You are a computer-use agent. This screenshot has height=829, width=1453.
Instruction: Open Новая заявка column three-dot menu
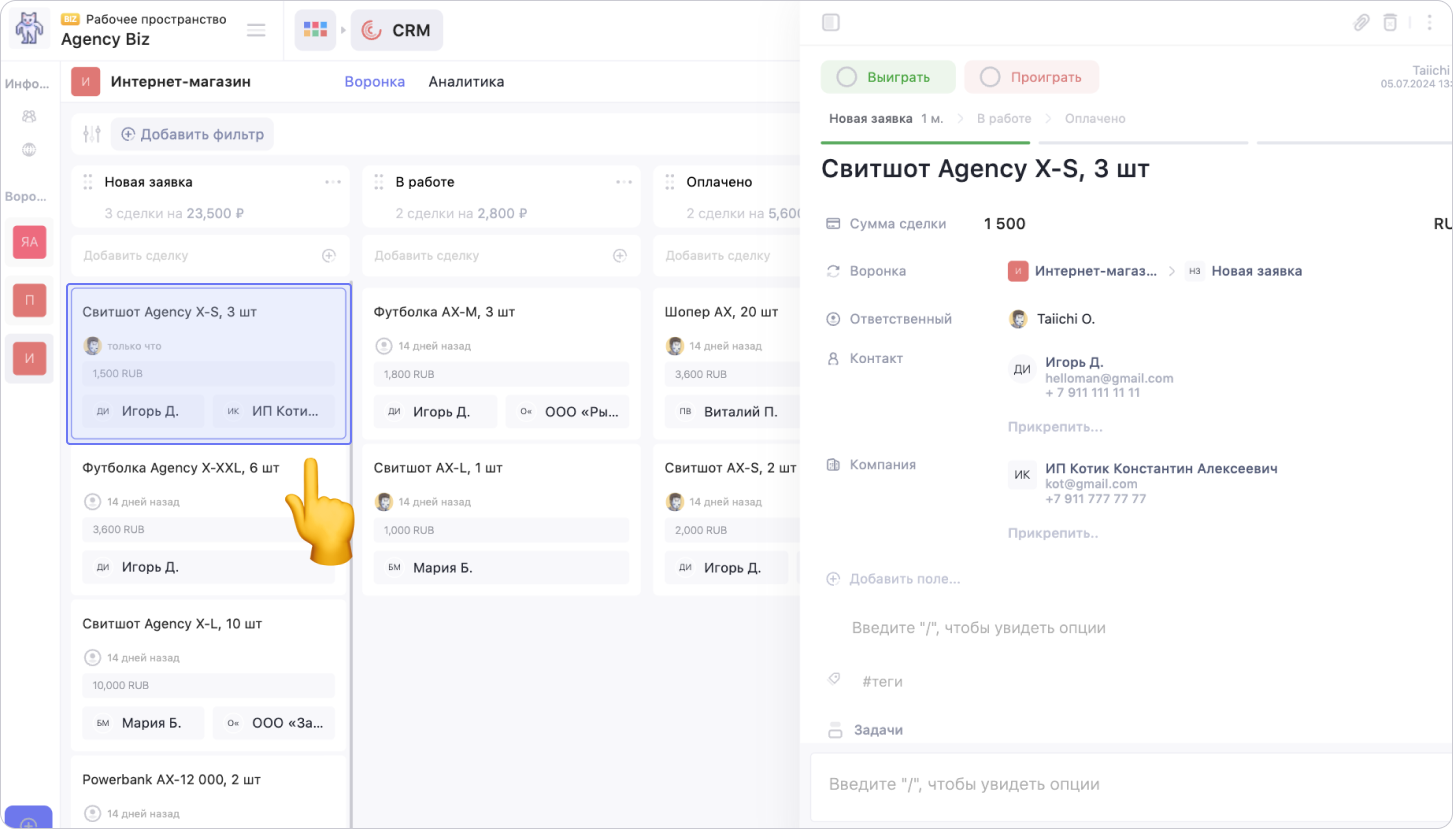pos(333,182)
